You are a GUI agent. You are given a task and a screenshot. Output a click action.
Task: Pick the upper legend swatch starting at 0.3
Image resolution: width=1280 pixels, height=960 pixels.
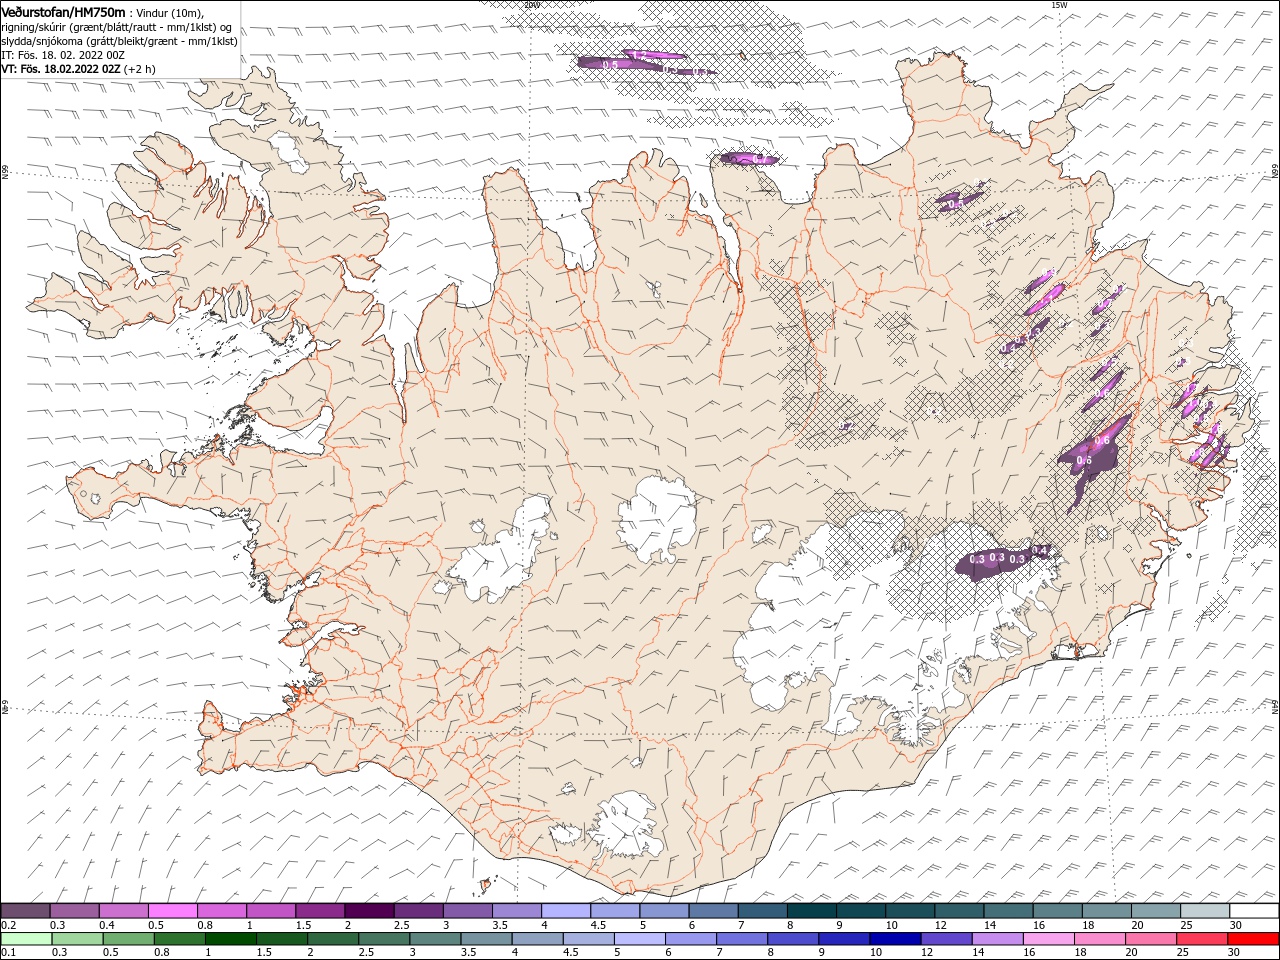tap(75, 911)
